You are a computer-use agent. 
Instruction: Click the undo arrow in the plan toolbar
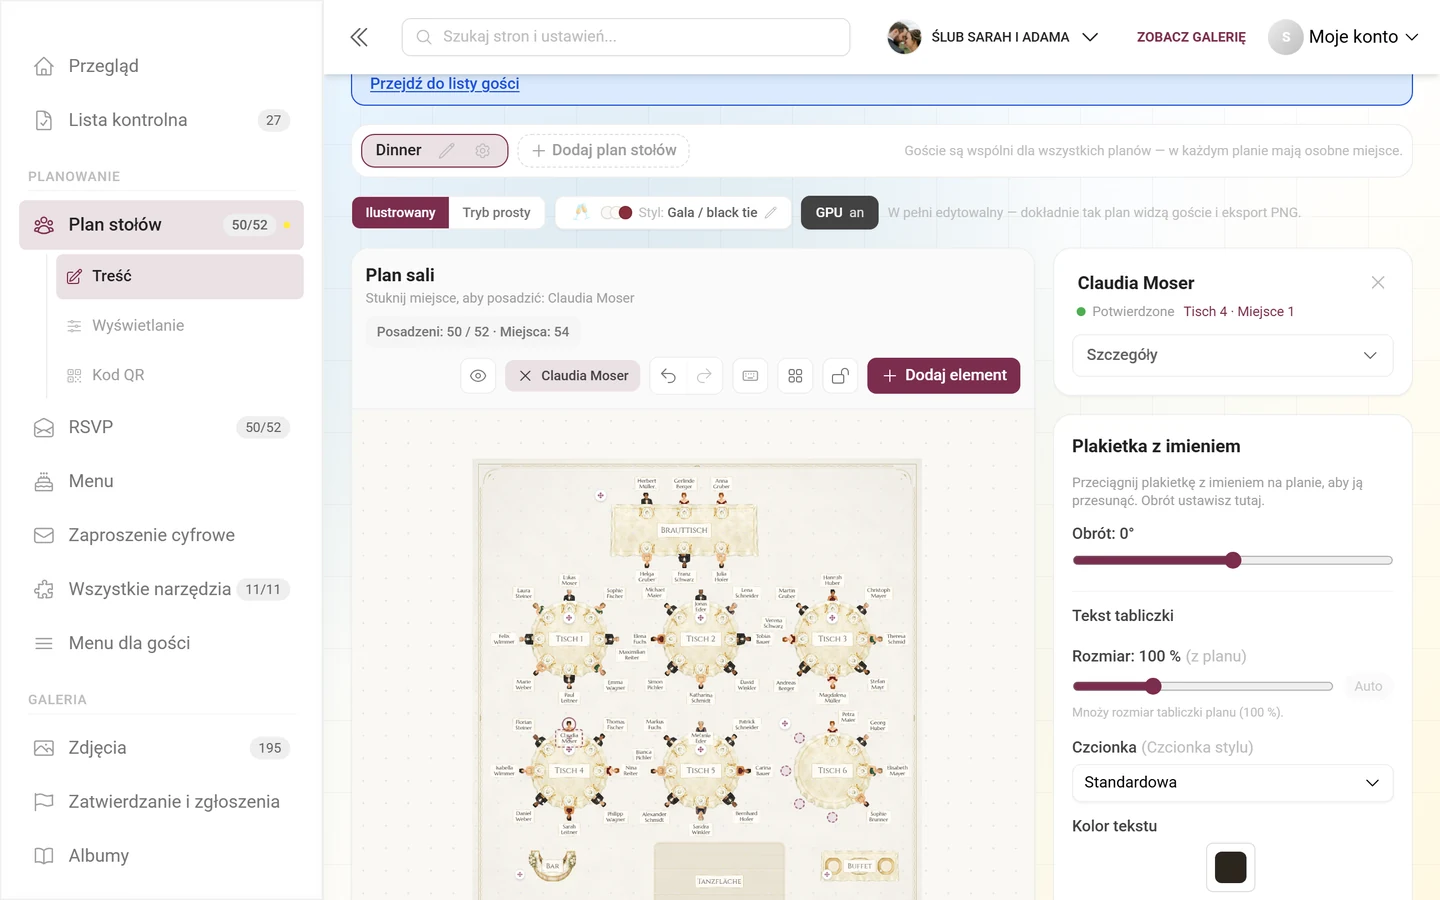click(668, 376)
